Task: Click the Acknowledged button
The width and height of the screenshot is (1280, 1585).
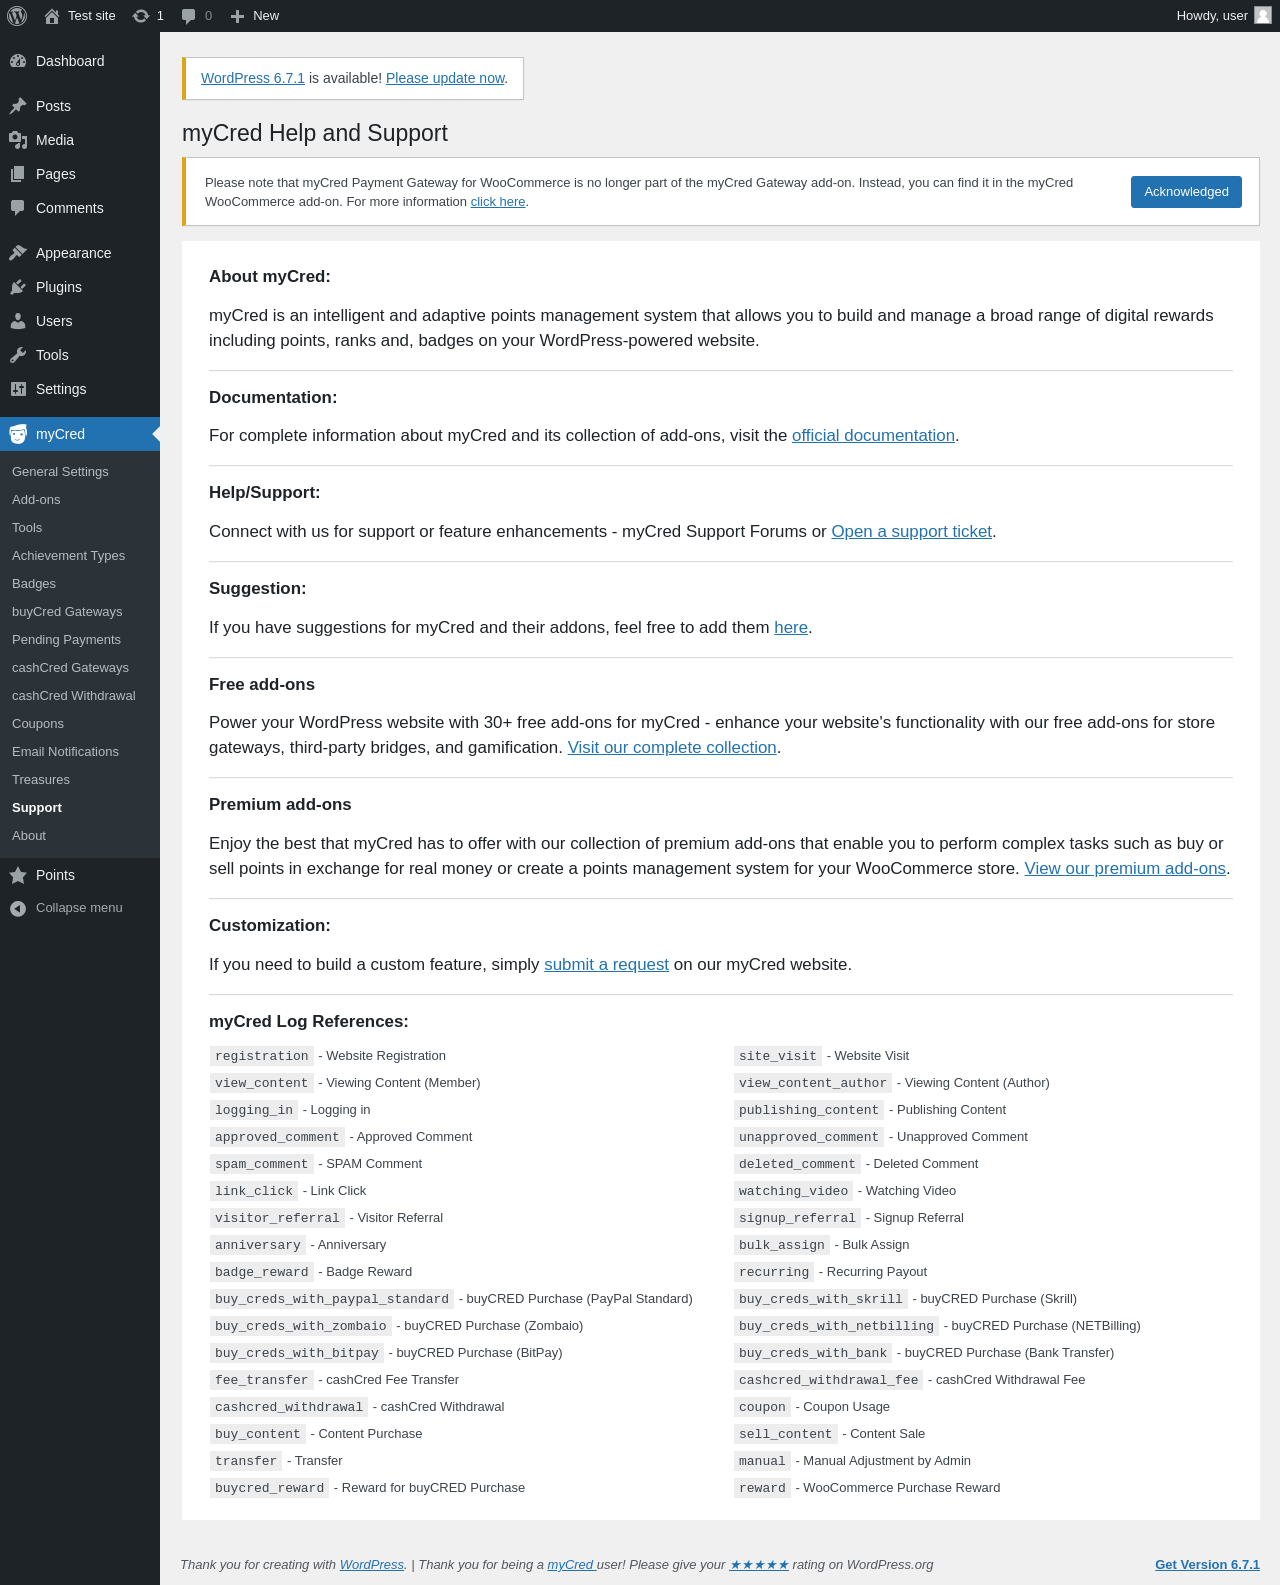Action: pyautogui.click(x=1186, y=192)
